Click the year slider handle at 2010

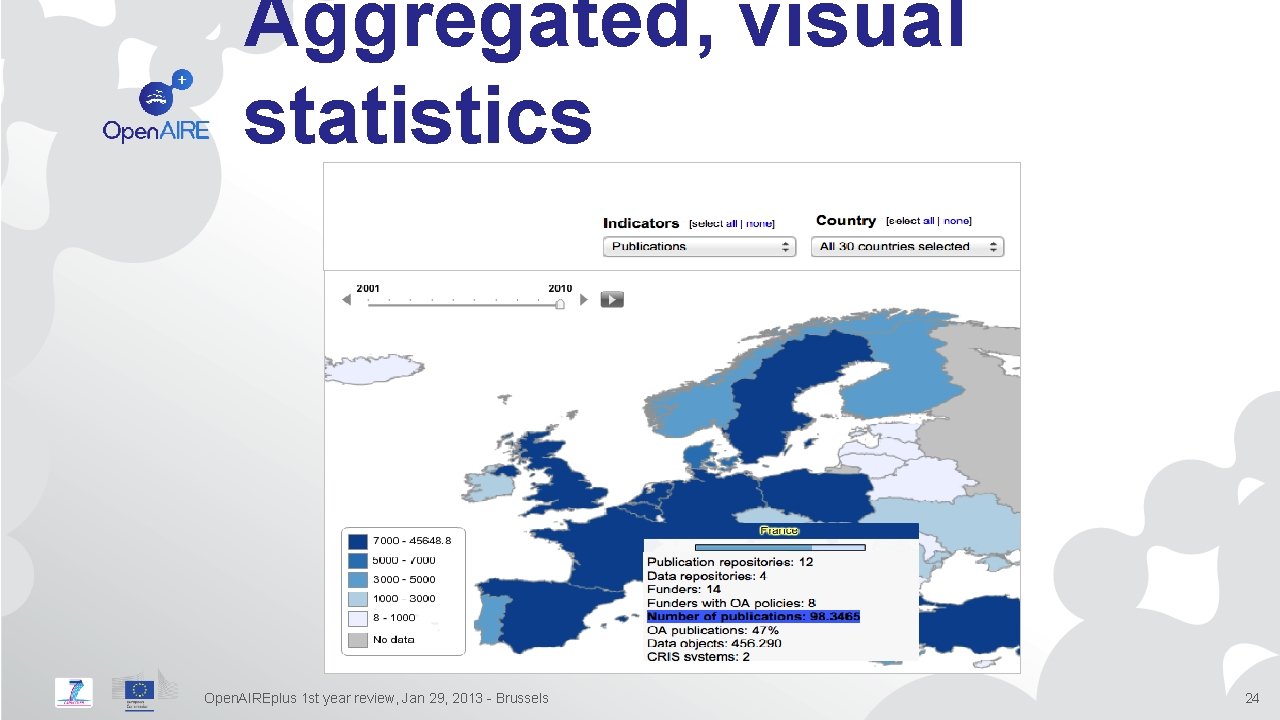pos(560,302)
